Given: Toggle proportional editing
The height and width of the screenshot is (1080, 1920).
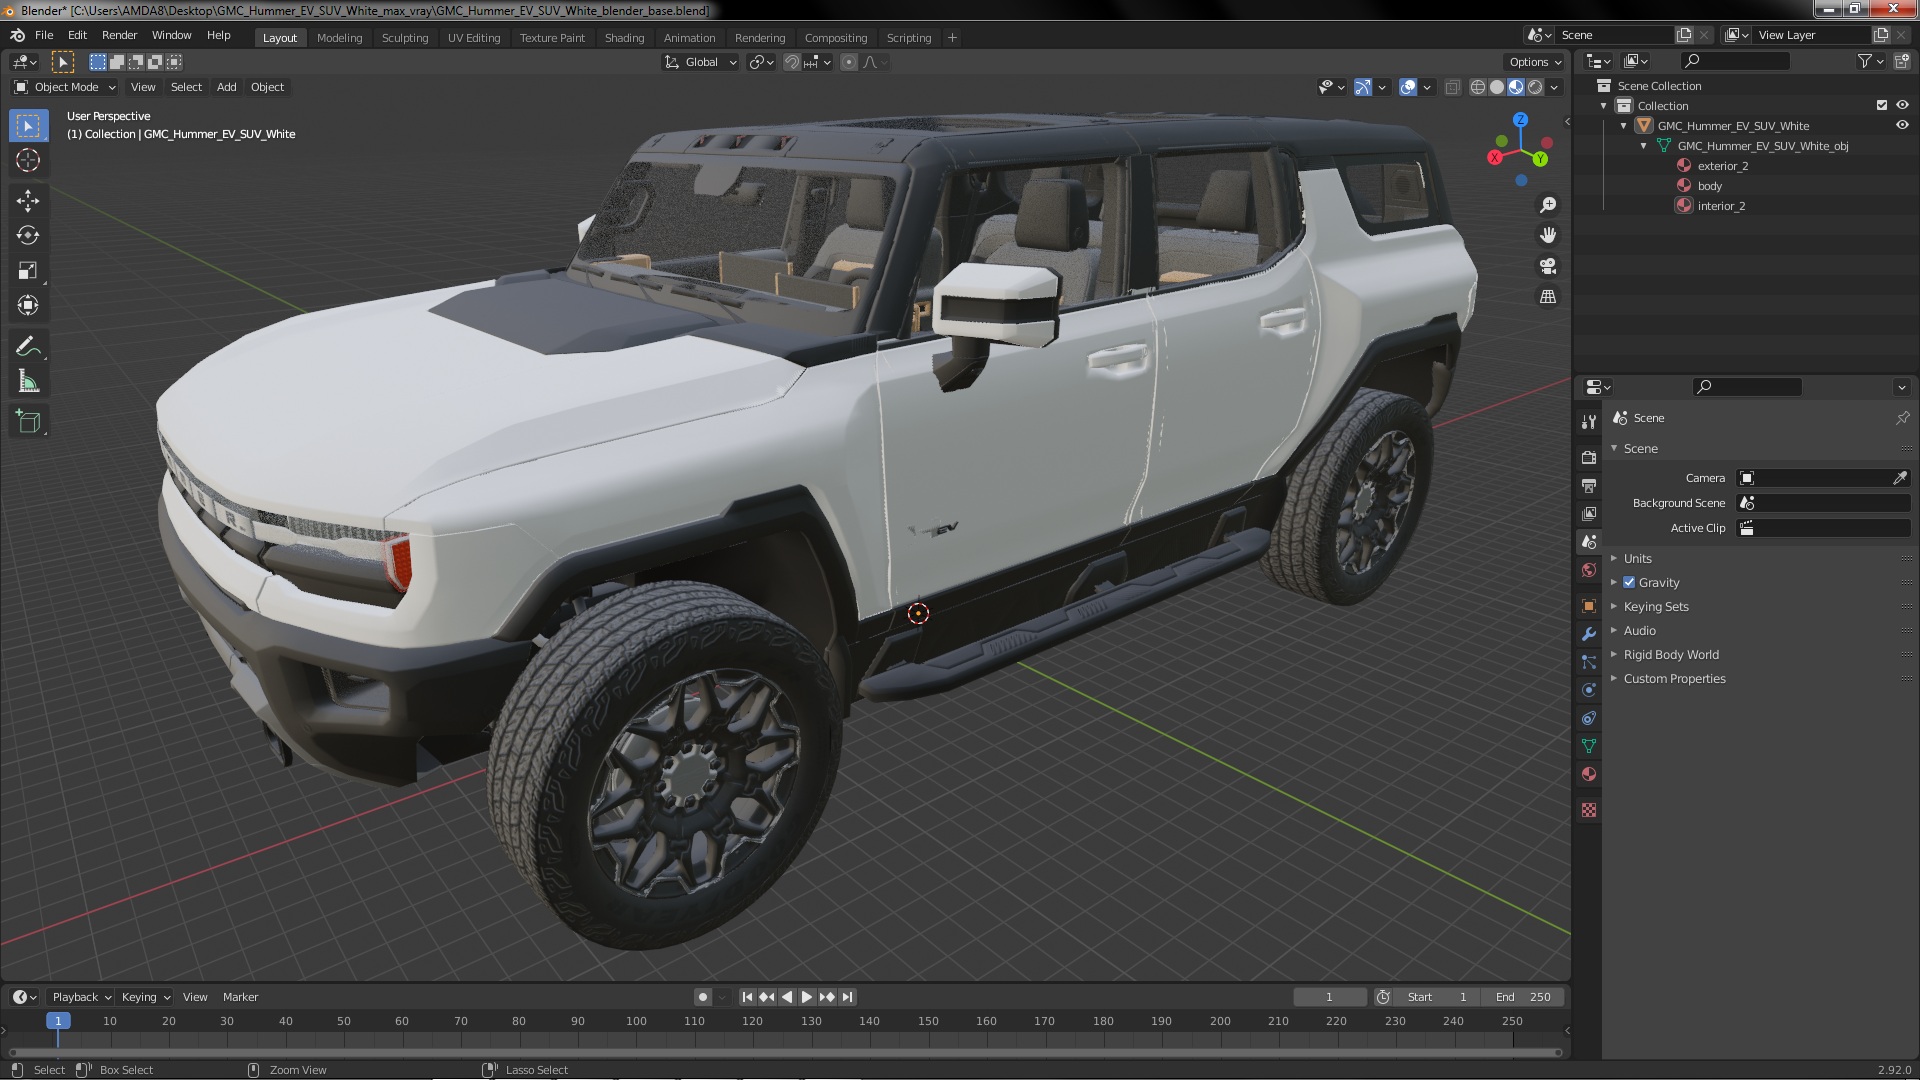Looking at the screenshot, I should tap(849, 62).
